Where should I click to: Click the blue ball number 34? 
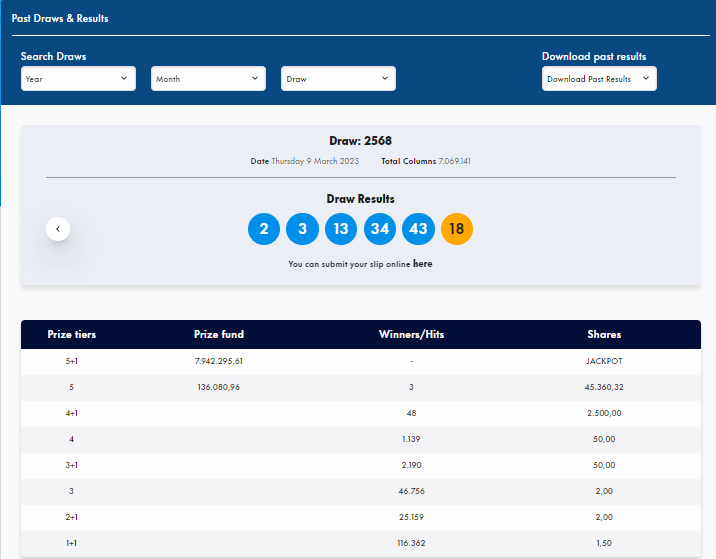pos(380,229)
